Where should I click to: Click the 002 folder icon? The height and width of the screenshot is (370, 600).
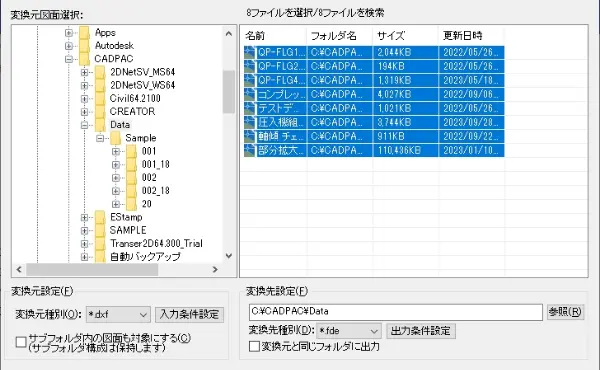click(131, 178)
